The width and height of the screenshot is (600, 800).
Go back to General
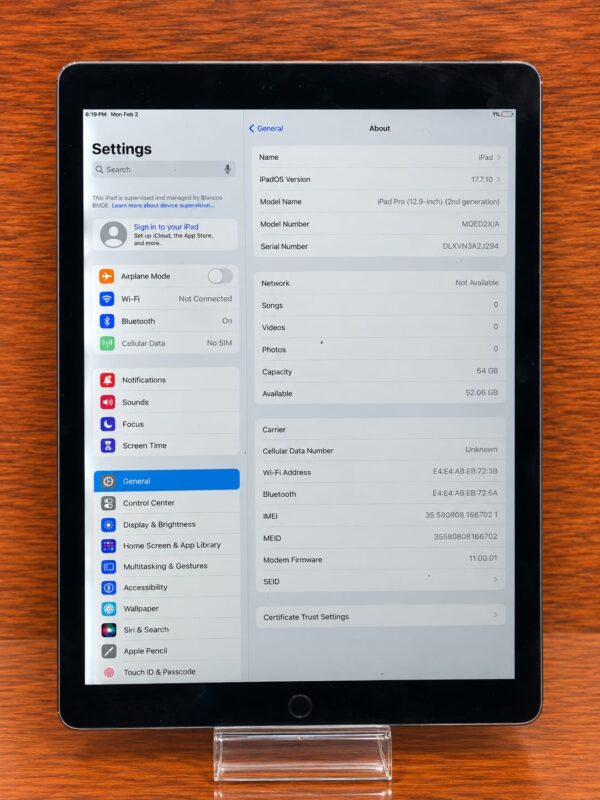pyautogui.click(x=266, y=129)
